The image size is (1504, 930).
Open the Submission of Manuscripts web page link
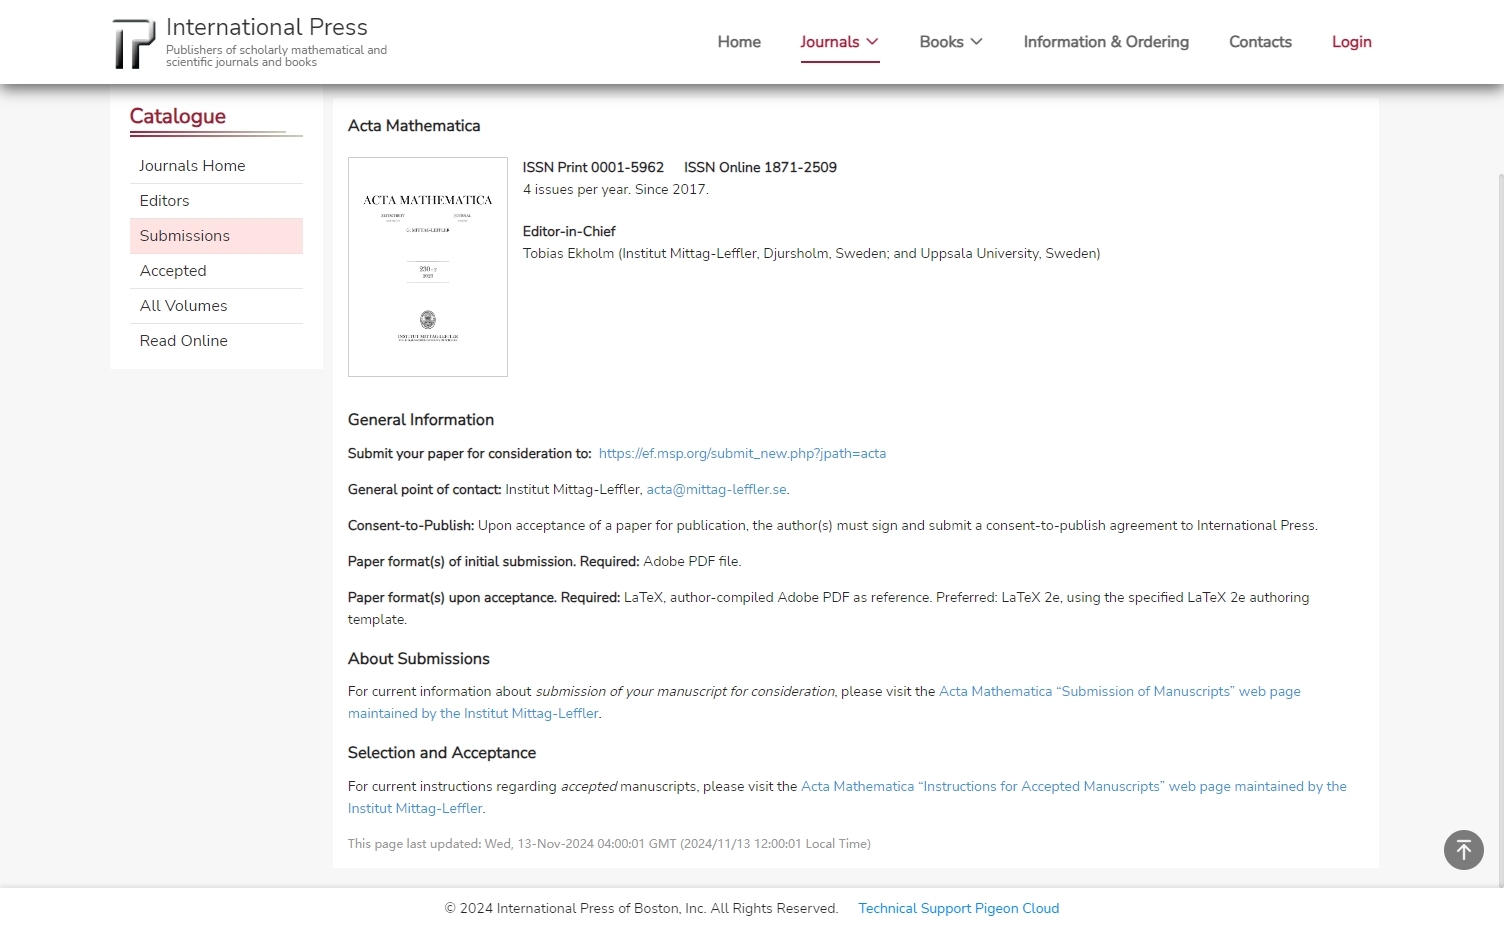pyautogui.click(x=1119, y=691)
